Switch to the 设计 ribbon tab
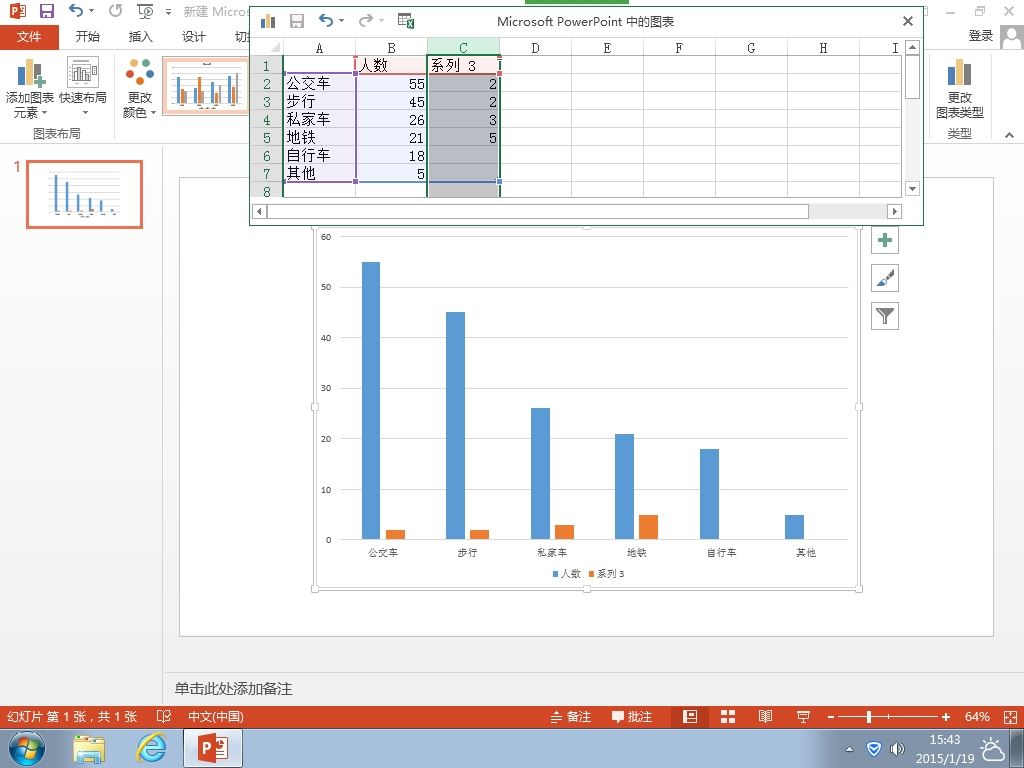This screenshot has height=768, width=1024. click(x=193, y=37)
